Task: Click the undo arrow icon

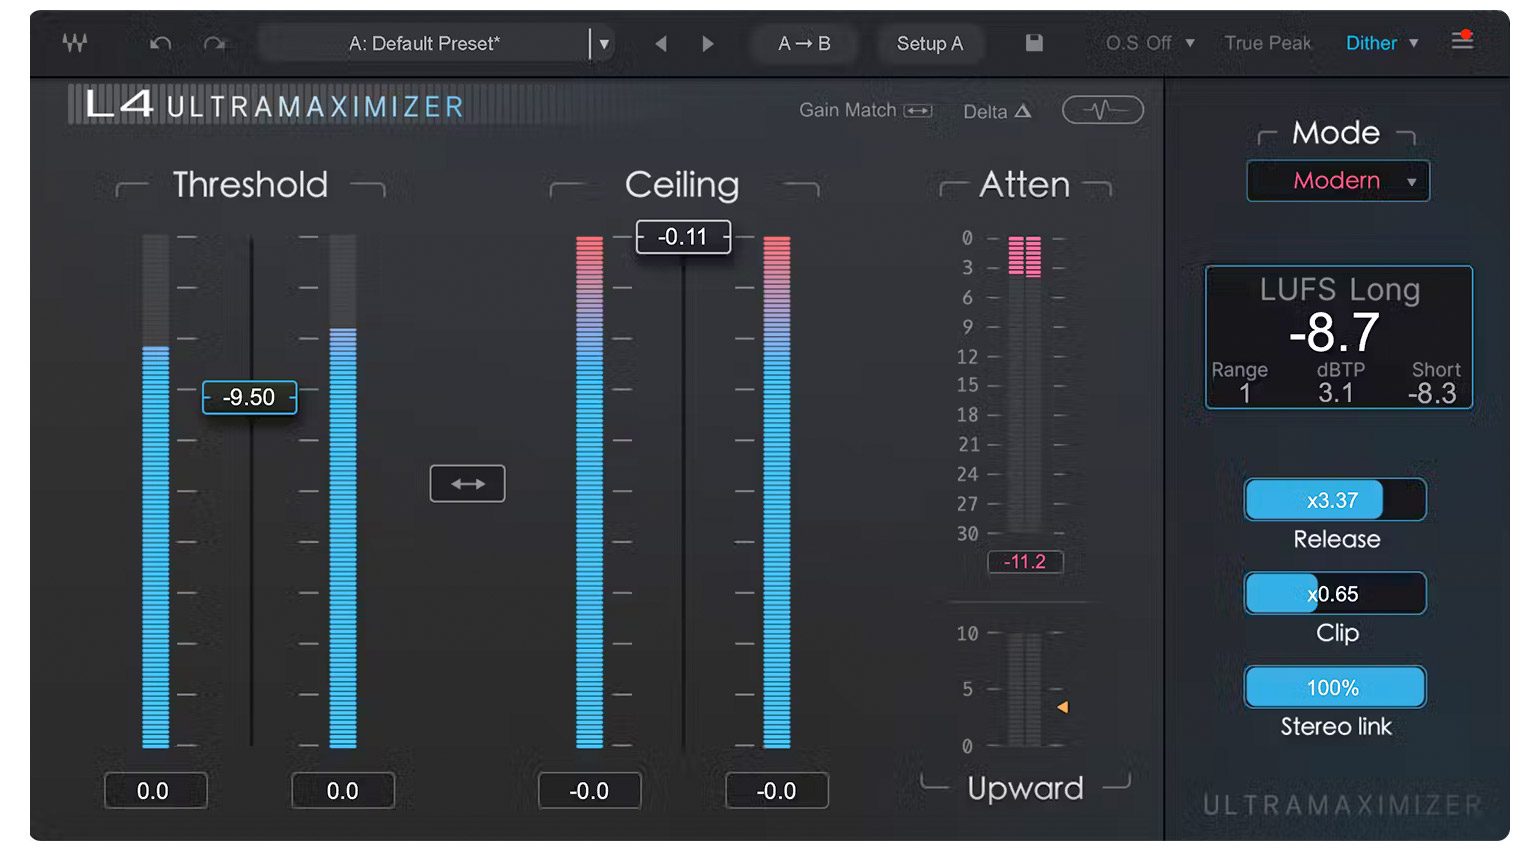Action: tap(160, 43)
